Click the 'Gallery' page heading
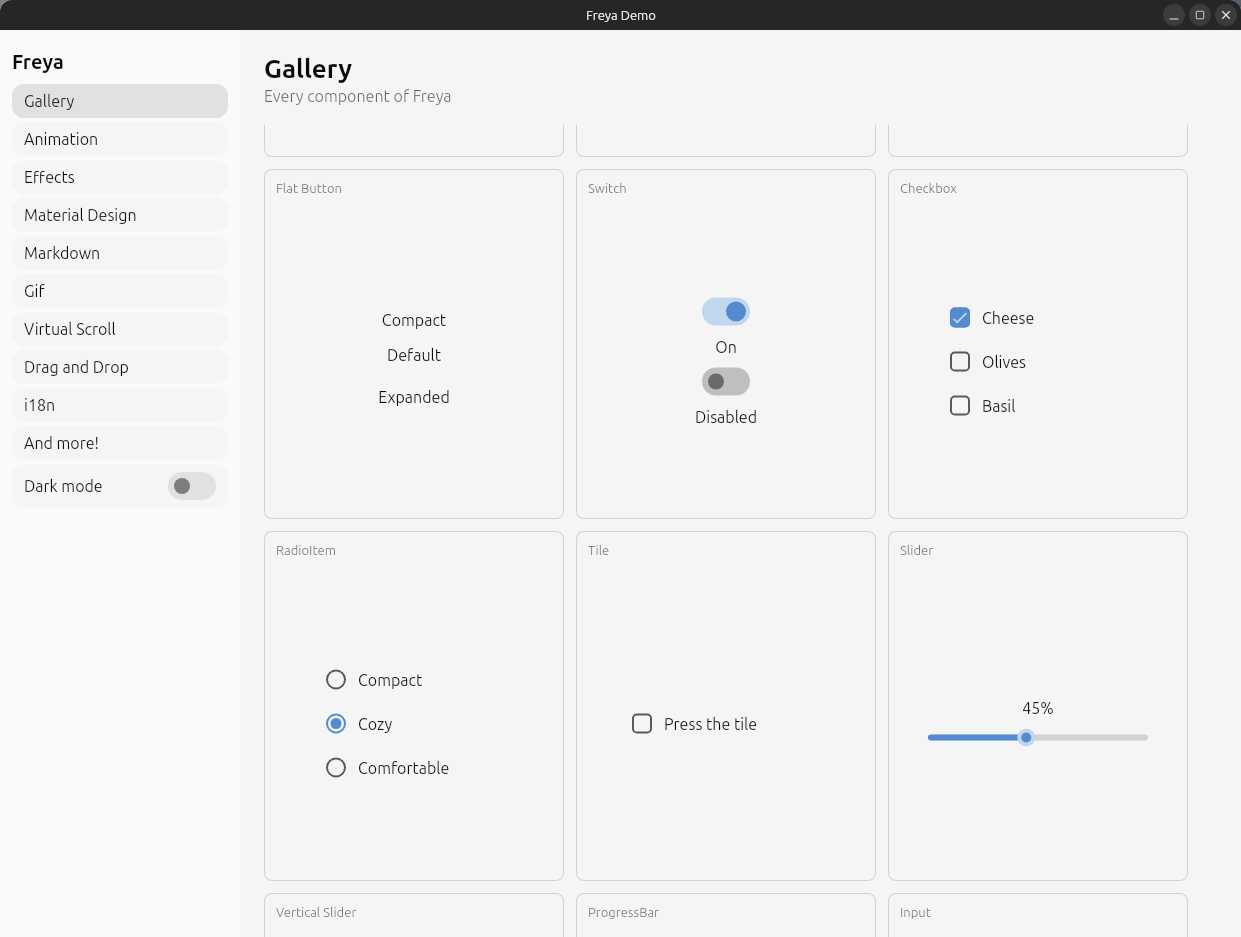This screenshot has height=937, width=1241. coord(308,69)
